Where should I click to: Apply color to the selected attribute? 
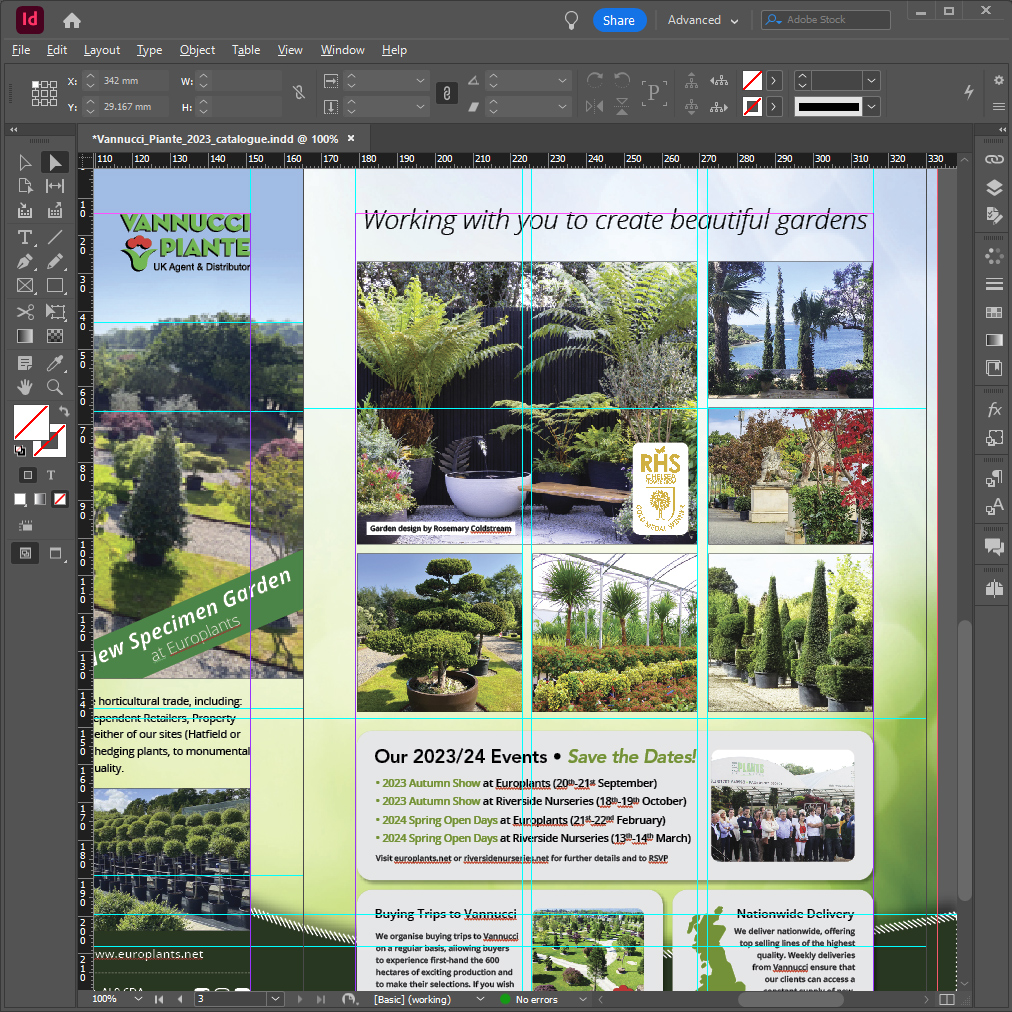click(x=21, y=499)
